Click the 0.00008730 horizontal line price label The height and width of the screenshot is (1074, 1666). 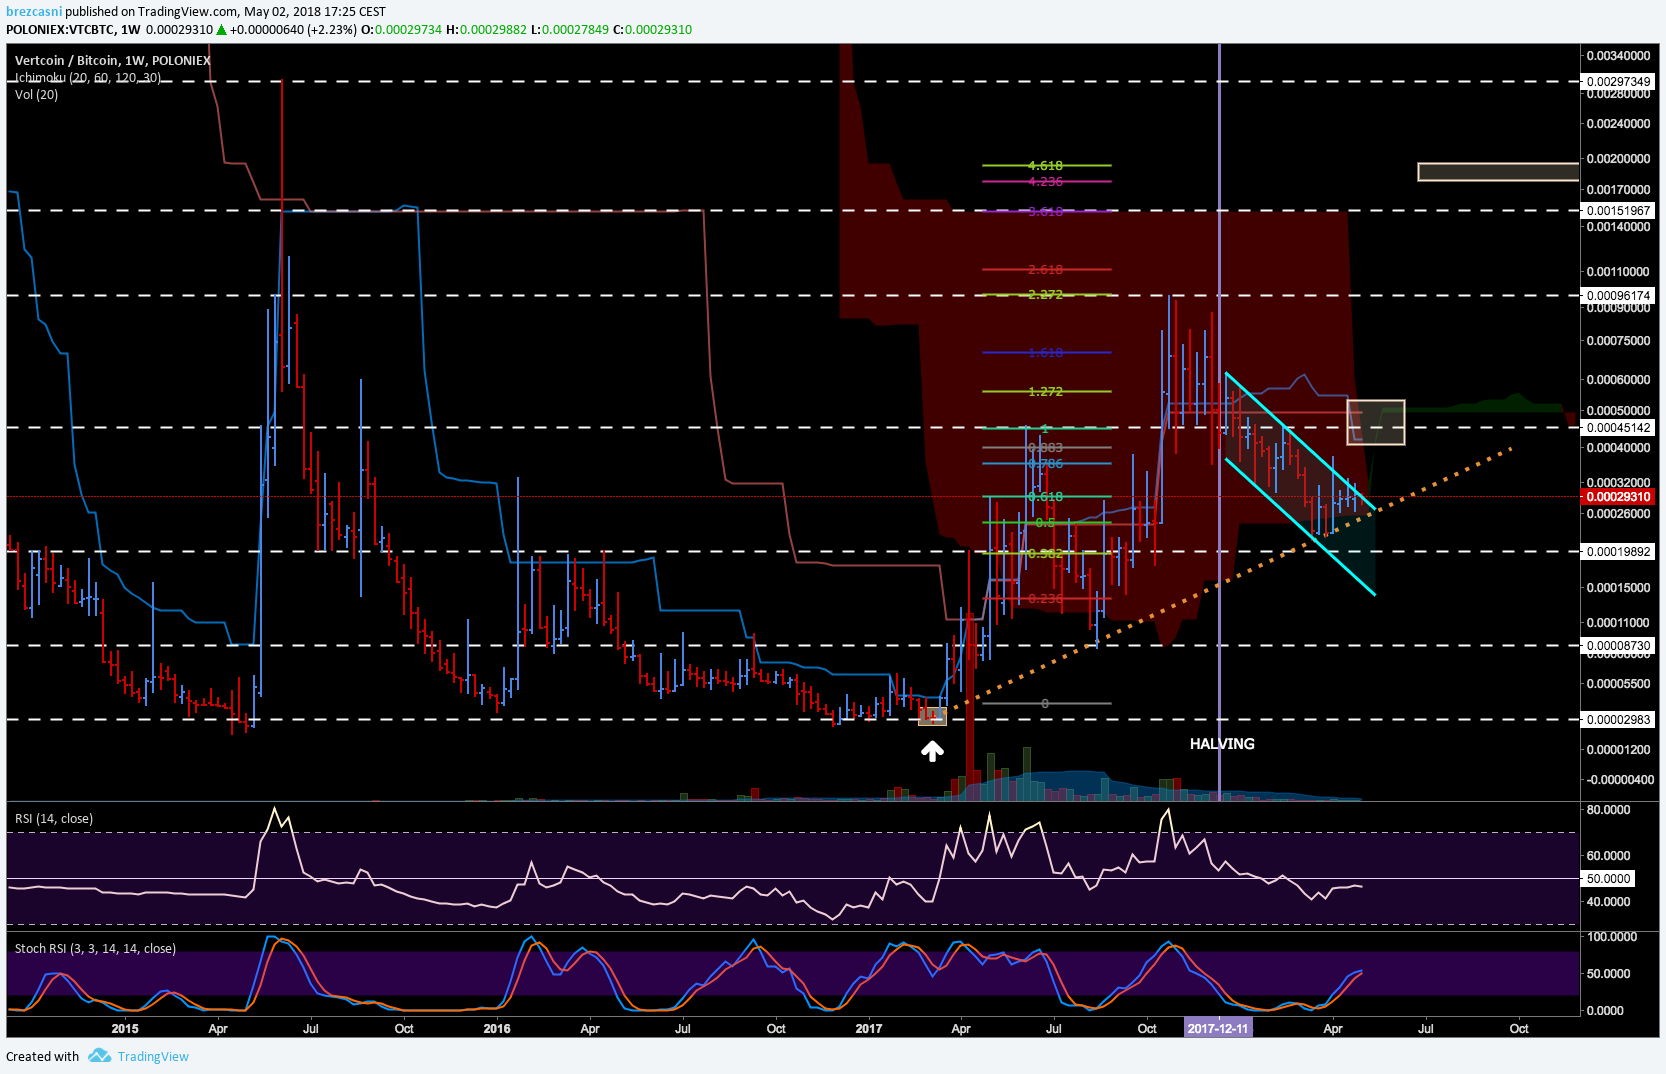1618,646
